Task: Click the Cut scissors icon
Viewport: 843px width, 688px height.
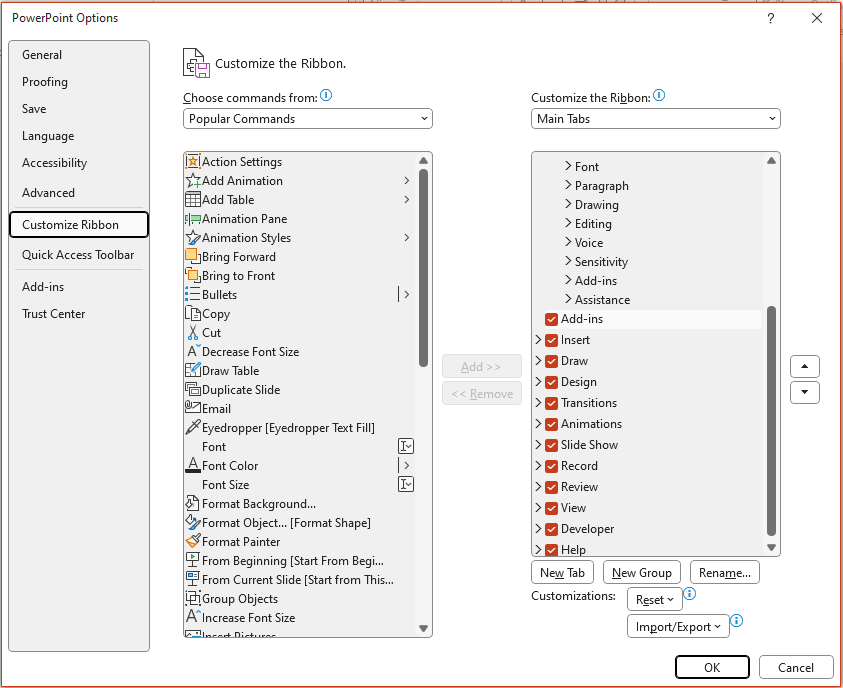Action: coord(192,333)
